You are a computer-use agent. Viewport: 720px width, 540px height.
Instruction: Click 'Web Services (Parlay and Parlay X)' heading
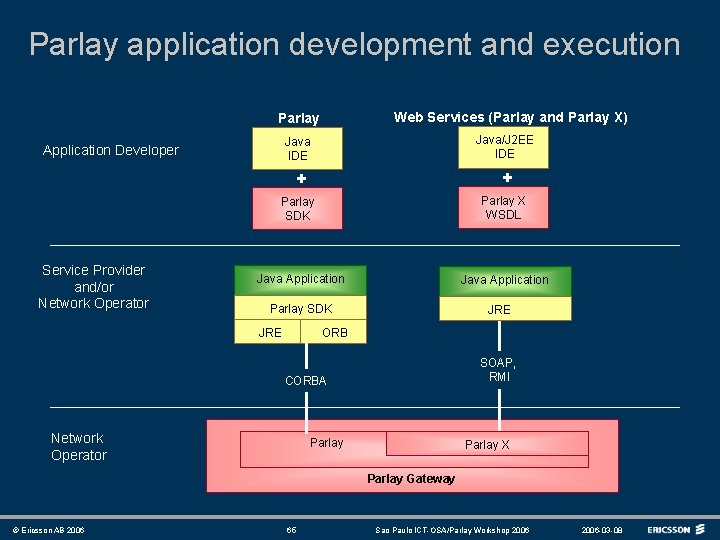click(x=511, y=118)
